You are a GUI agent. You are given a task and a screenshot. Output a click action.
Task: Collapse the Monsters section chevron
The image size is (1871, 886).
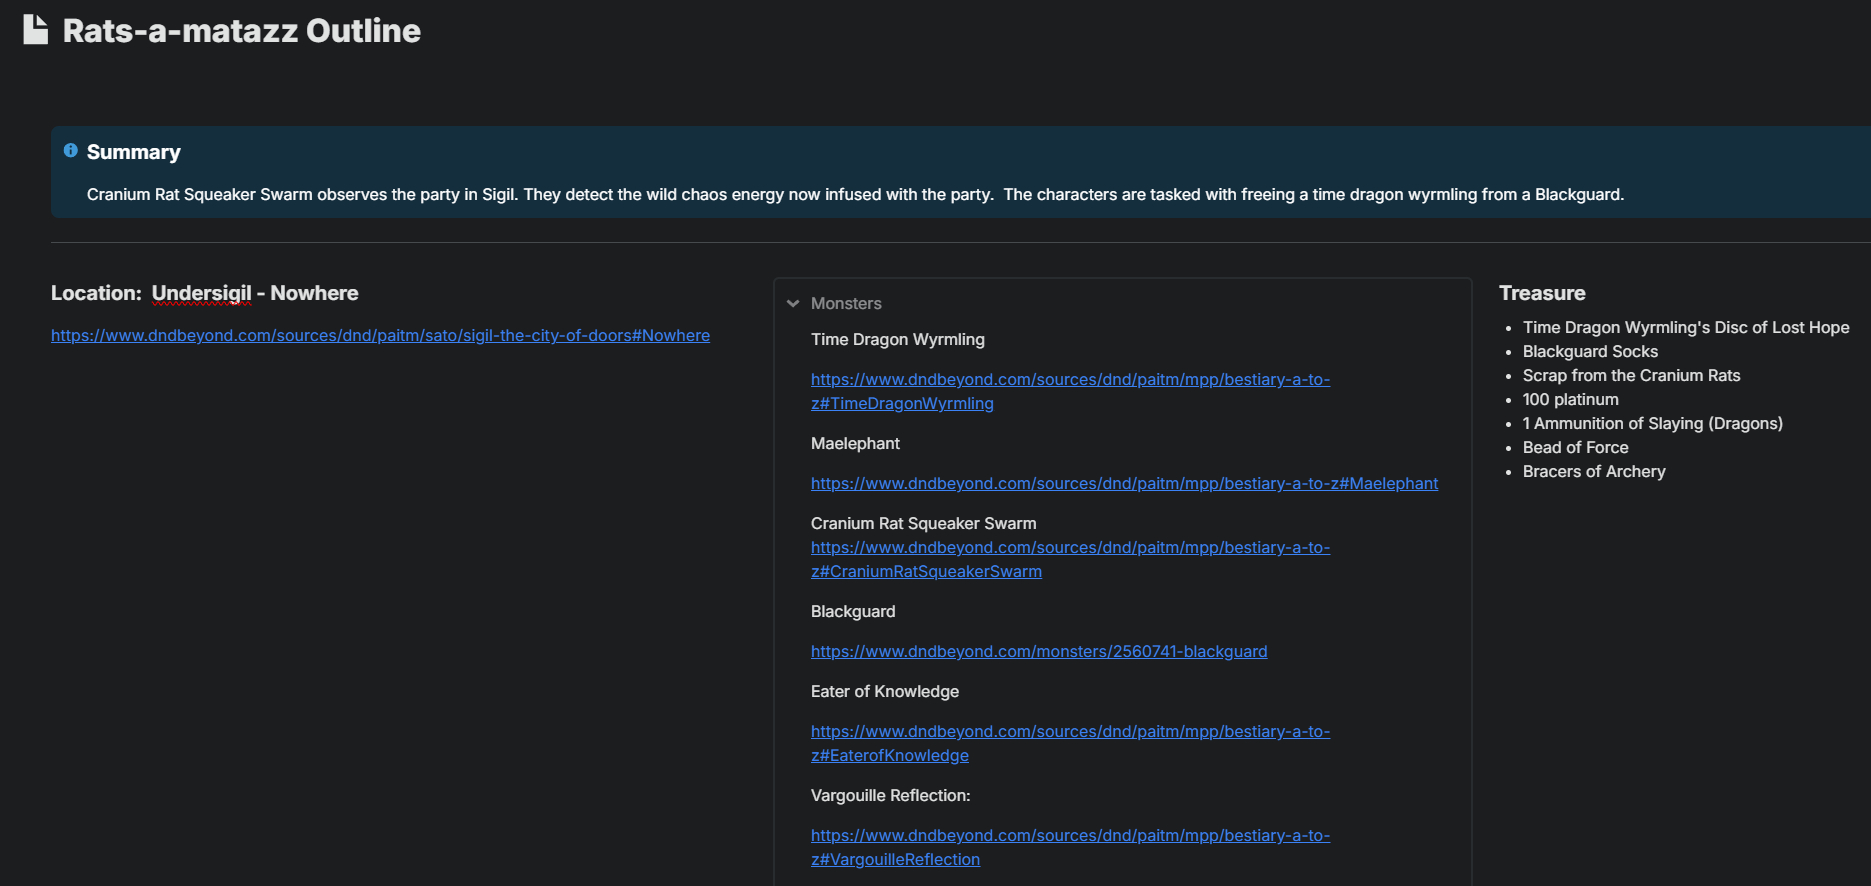click(x=793, y=304)
